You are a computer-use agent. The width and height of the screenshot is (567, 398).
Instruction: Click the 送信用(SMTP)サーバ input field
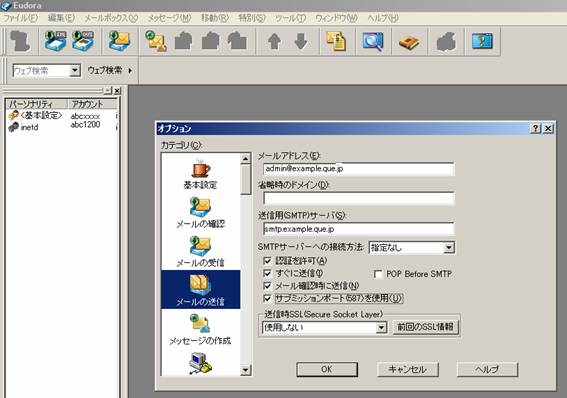tap(359, 229)
